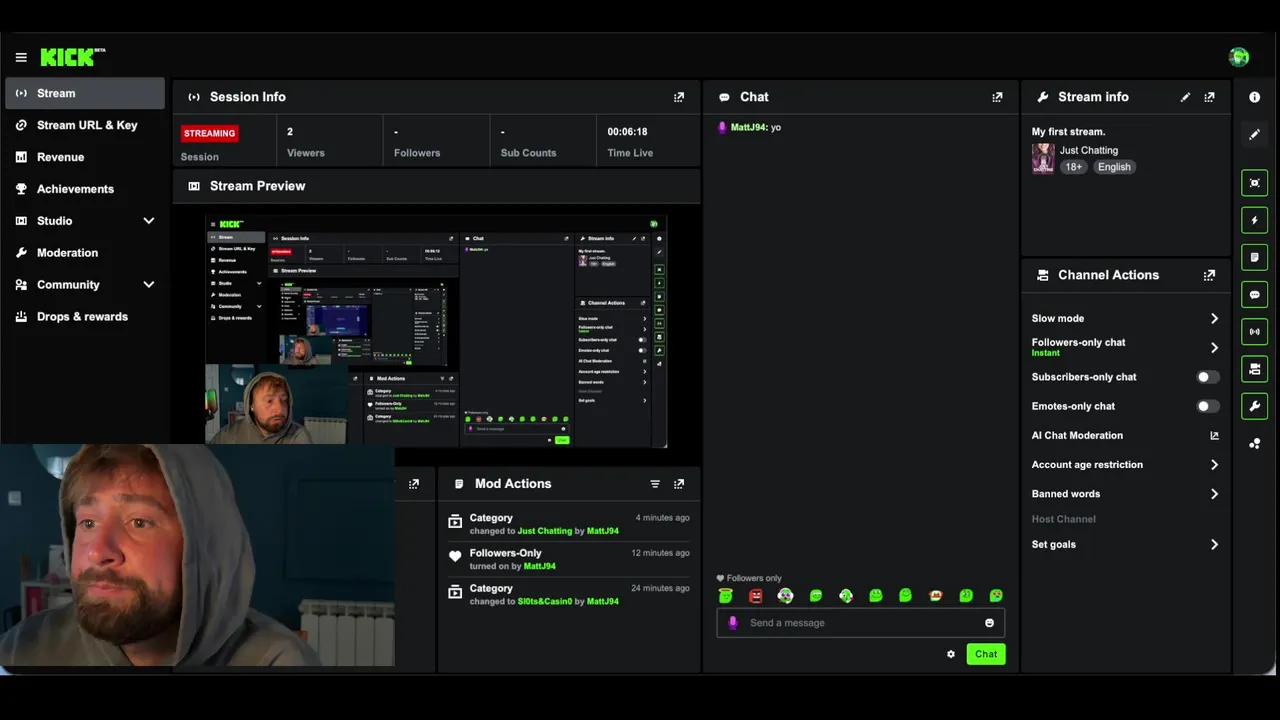Pop out the Channel Actions panel
The image size is (1280, 720).
(x=1209, y=275)
